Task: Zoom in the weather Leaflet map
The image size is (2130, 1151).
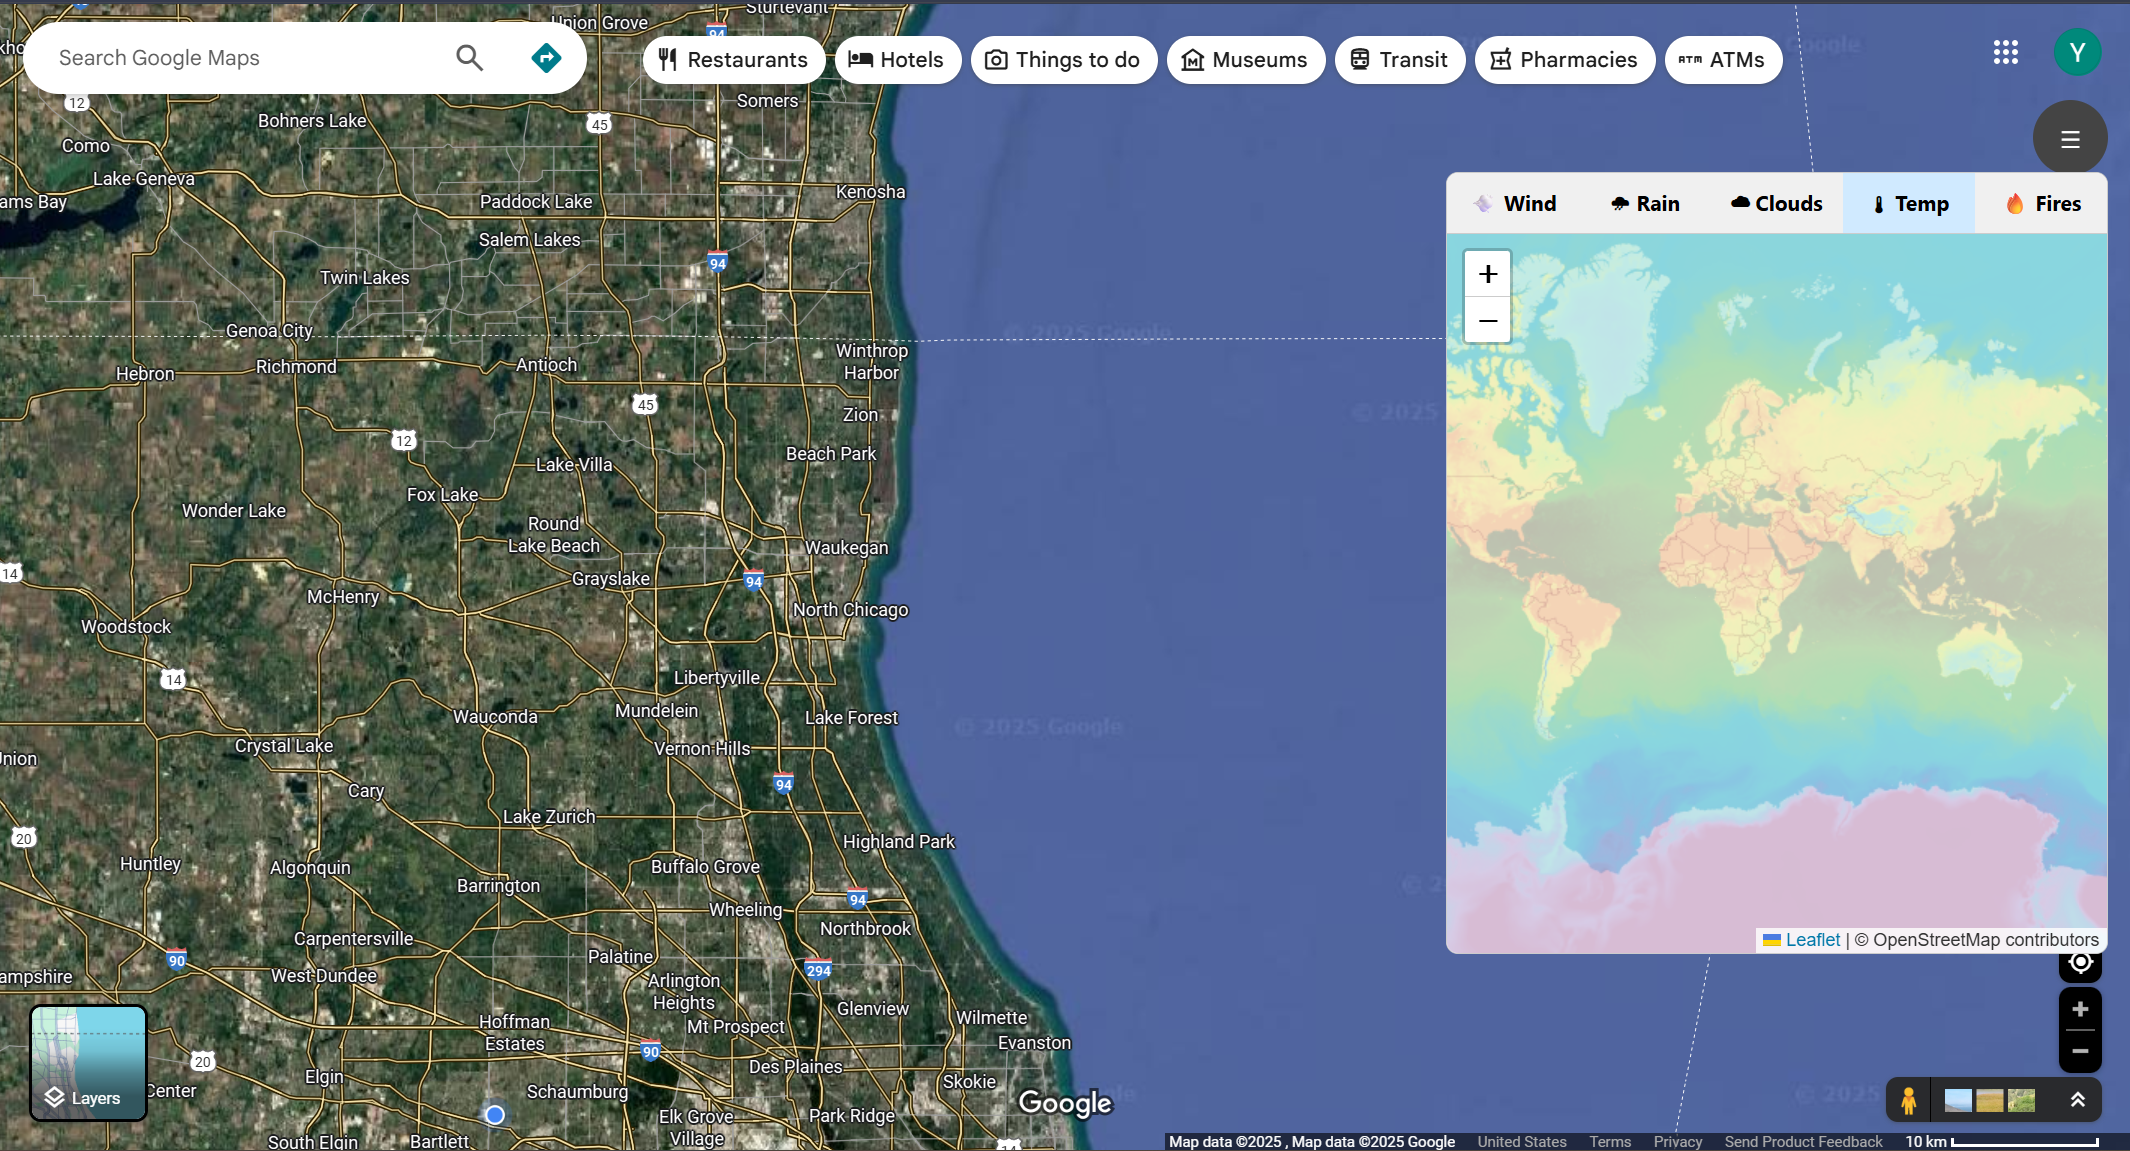Action: [x=1488, y=274]
